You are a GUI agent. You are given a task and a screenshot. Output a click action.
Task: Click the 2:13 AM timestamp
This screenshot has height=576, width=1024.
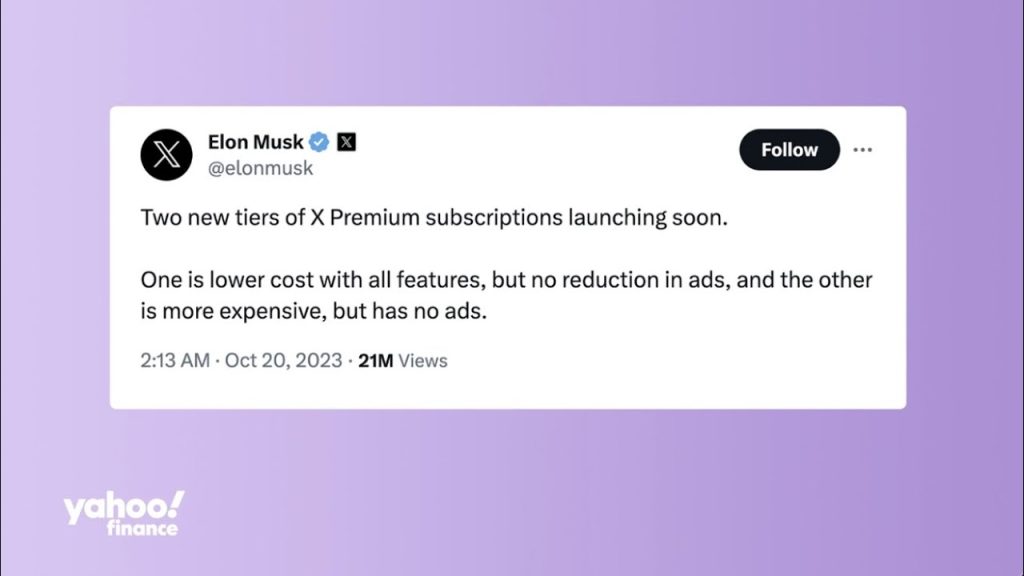tap(175, 360)
